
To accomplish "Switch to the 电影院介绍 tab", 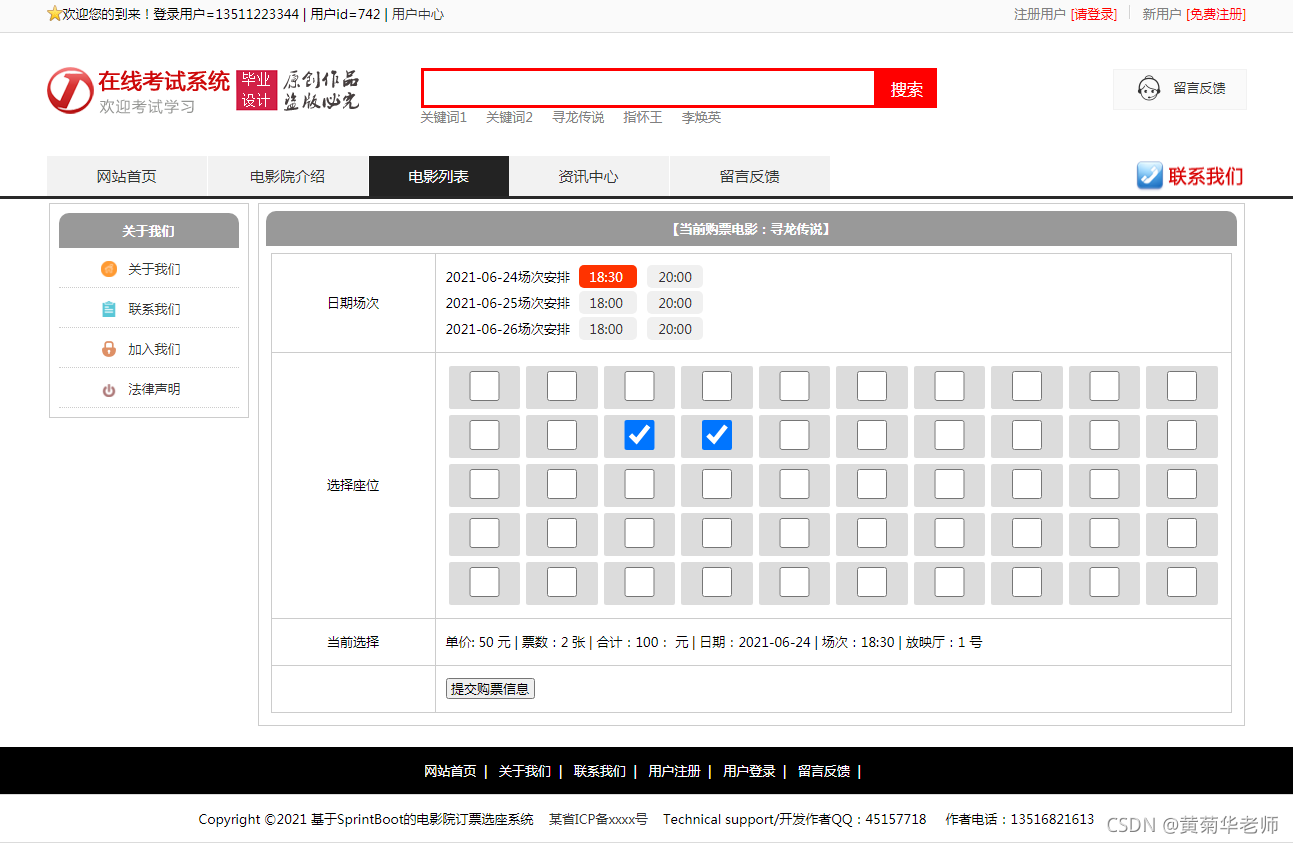I will pos(287,176).
